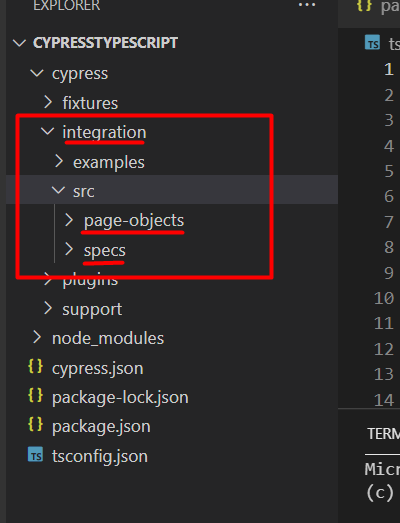The image size is (400, 523).
Task: Open the tsconfig.json file
Action: (100, 456)
